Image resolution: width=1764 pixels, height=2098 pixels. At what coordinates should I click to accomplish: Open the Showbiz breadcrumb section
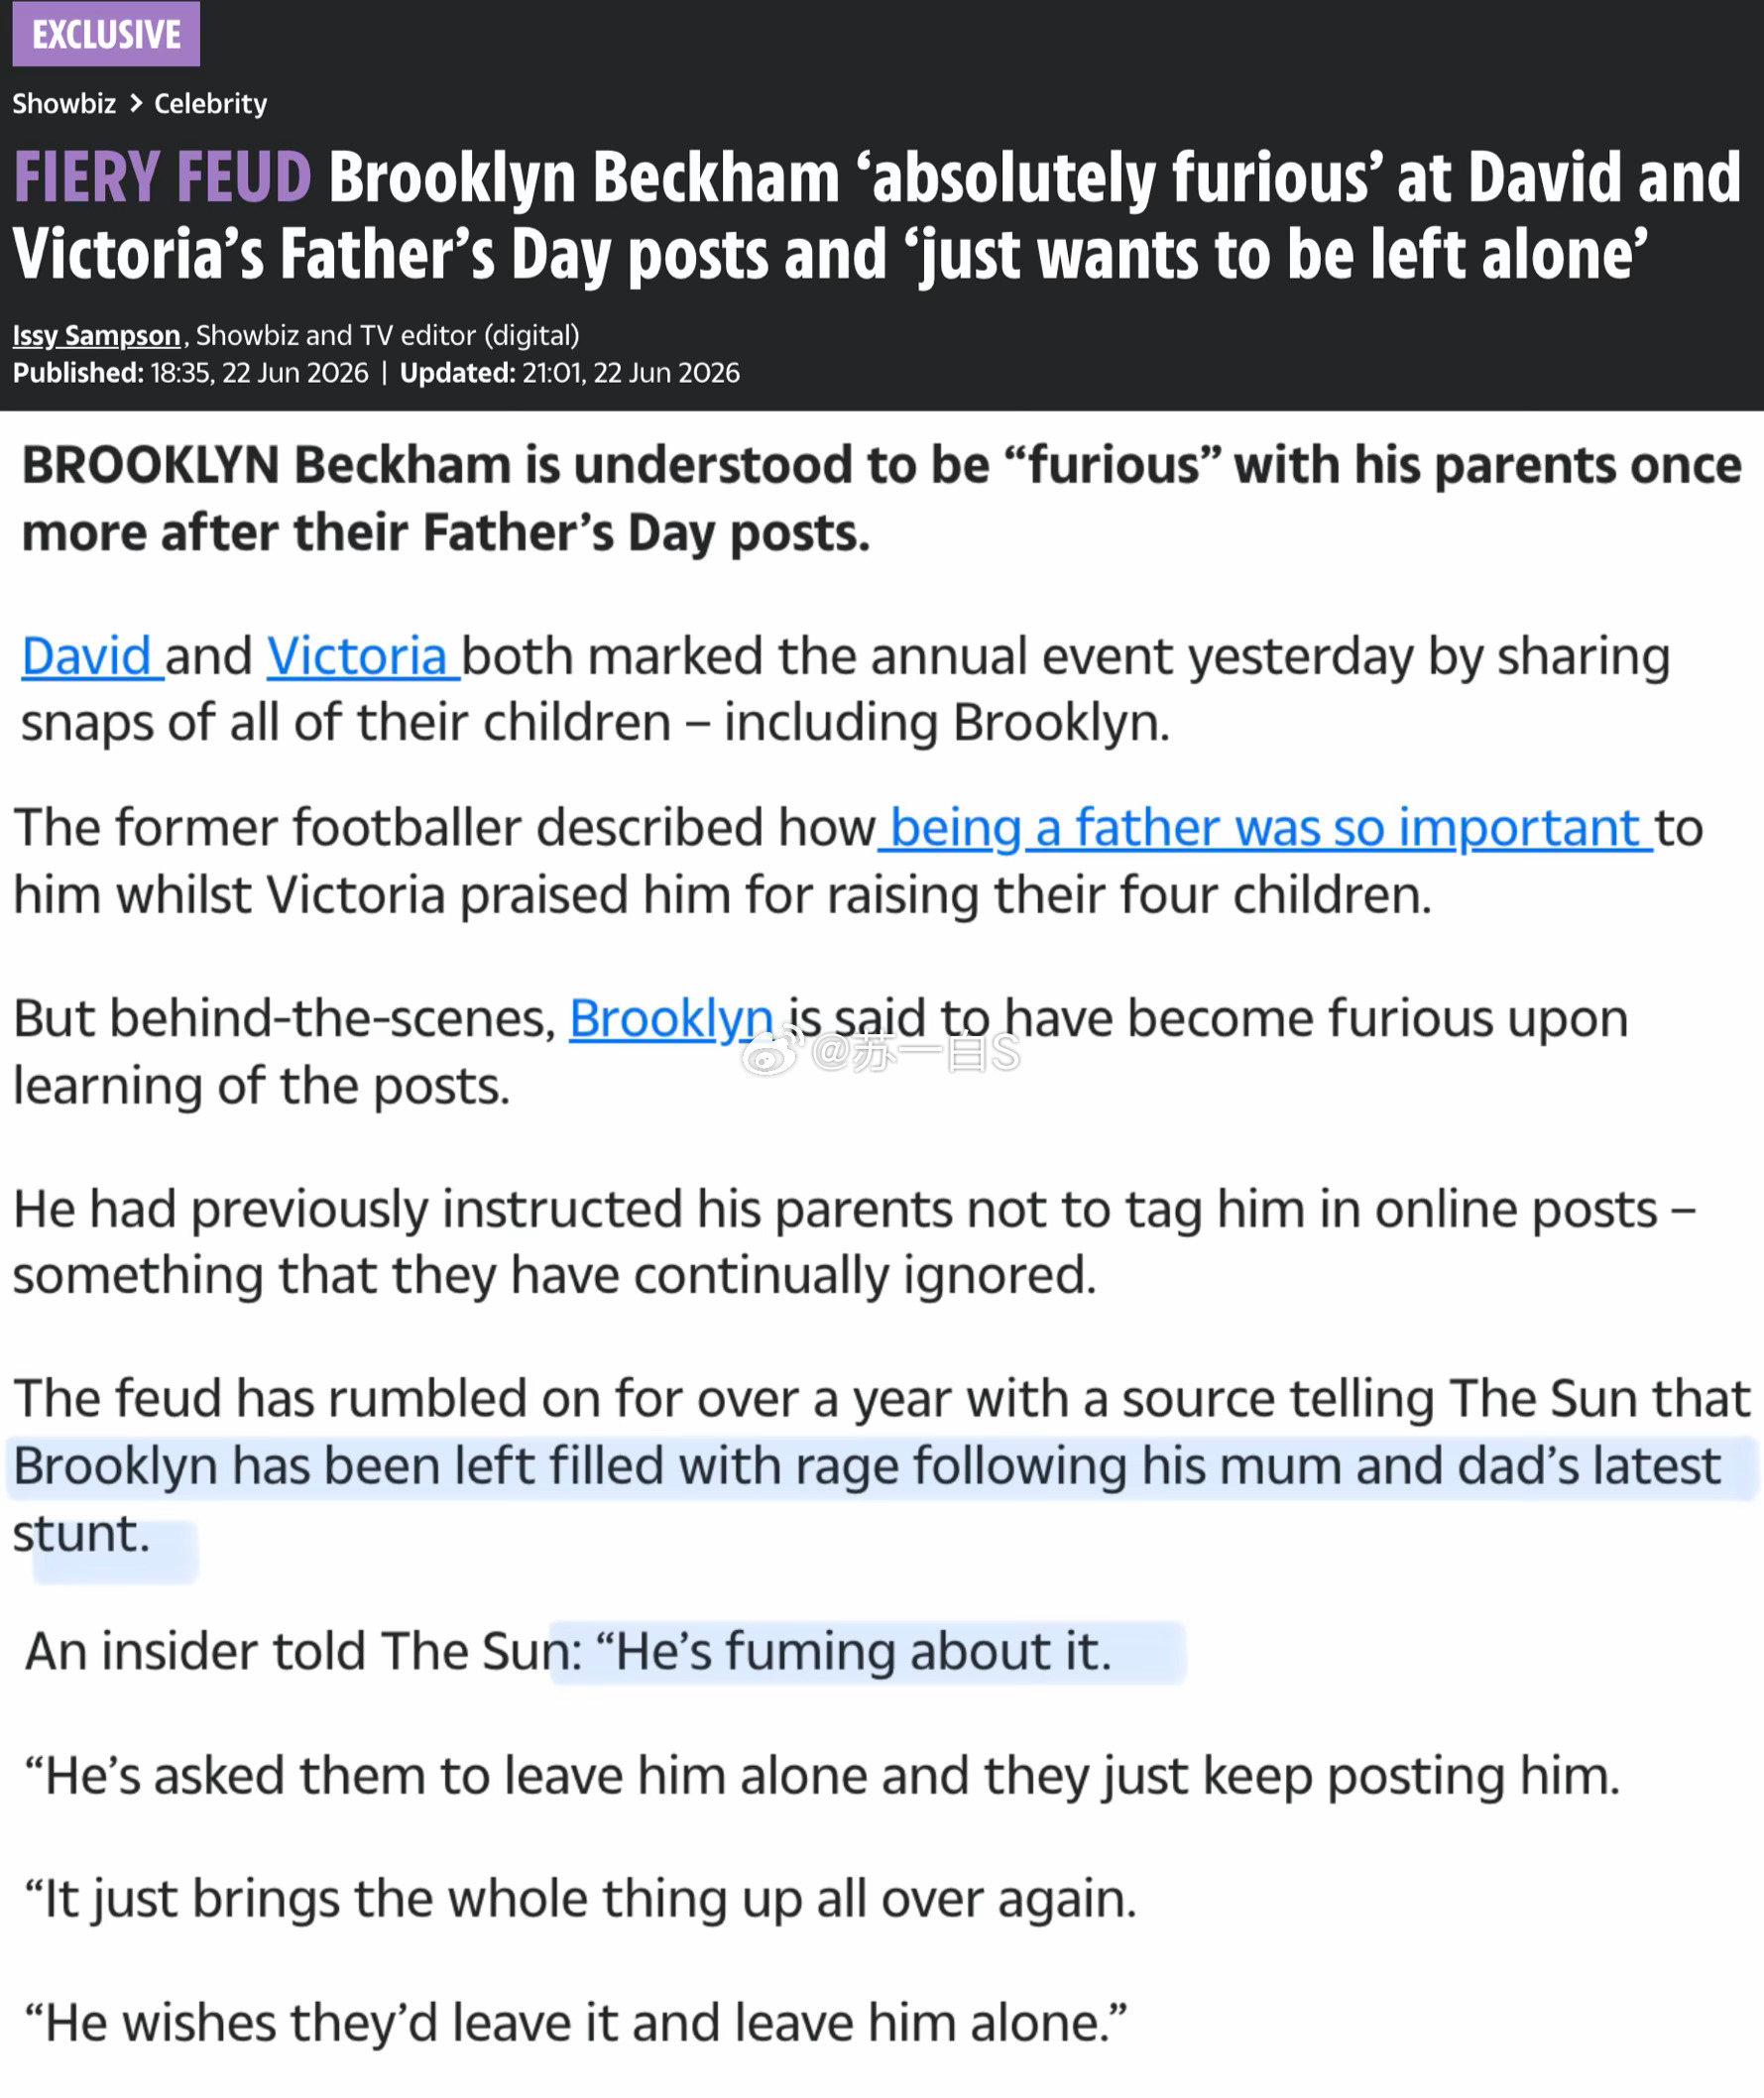tap(64, 103)
